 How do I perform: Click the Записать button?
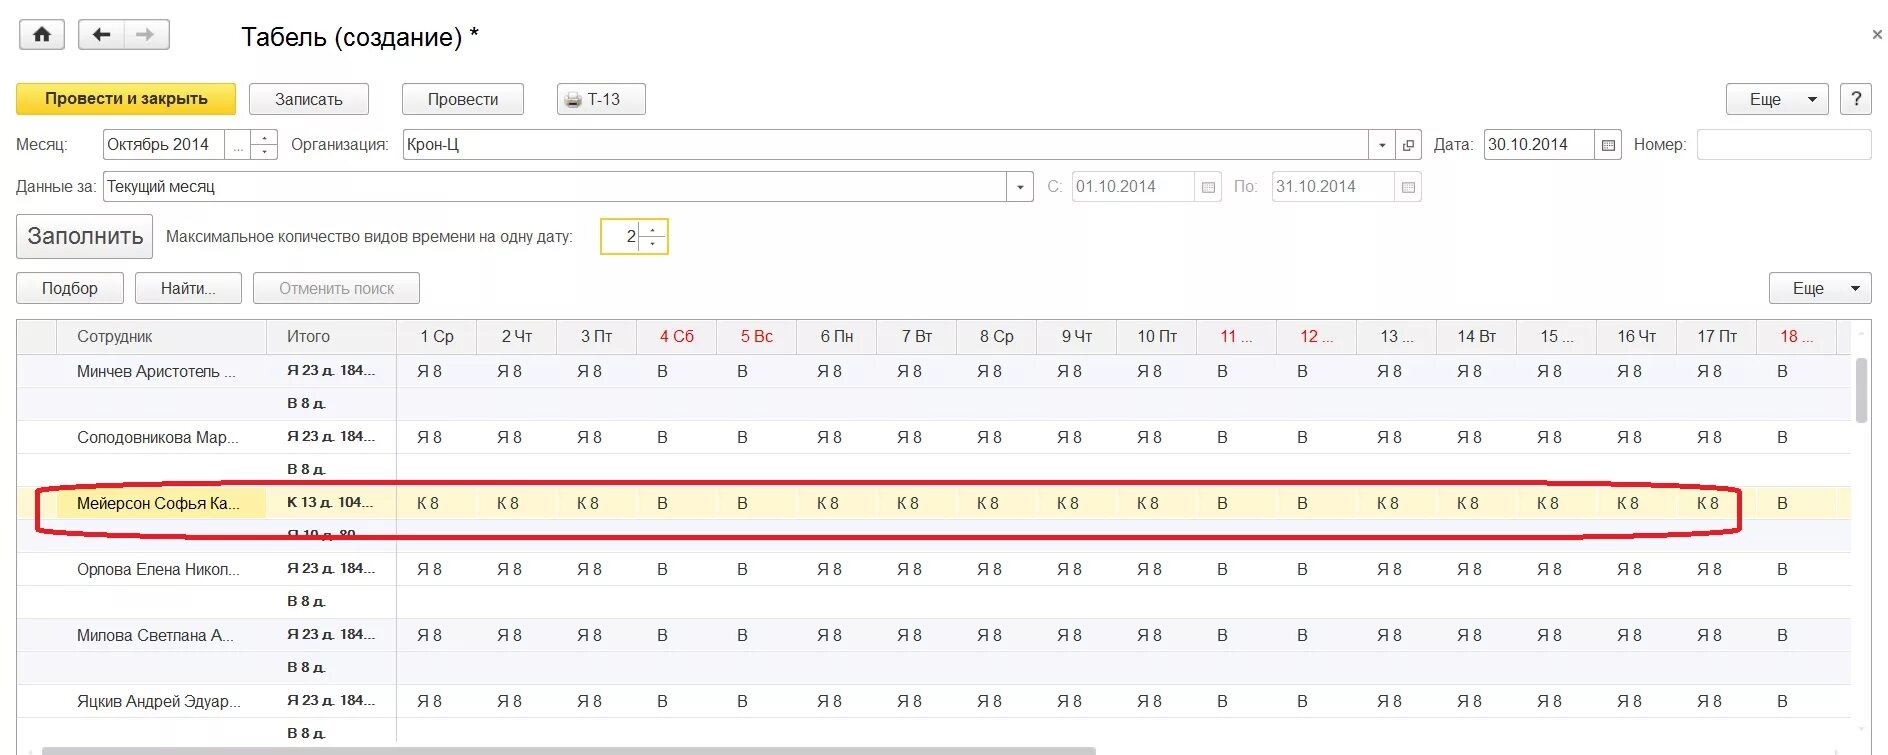click(x=309, y=99)
